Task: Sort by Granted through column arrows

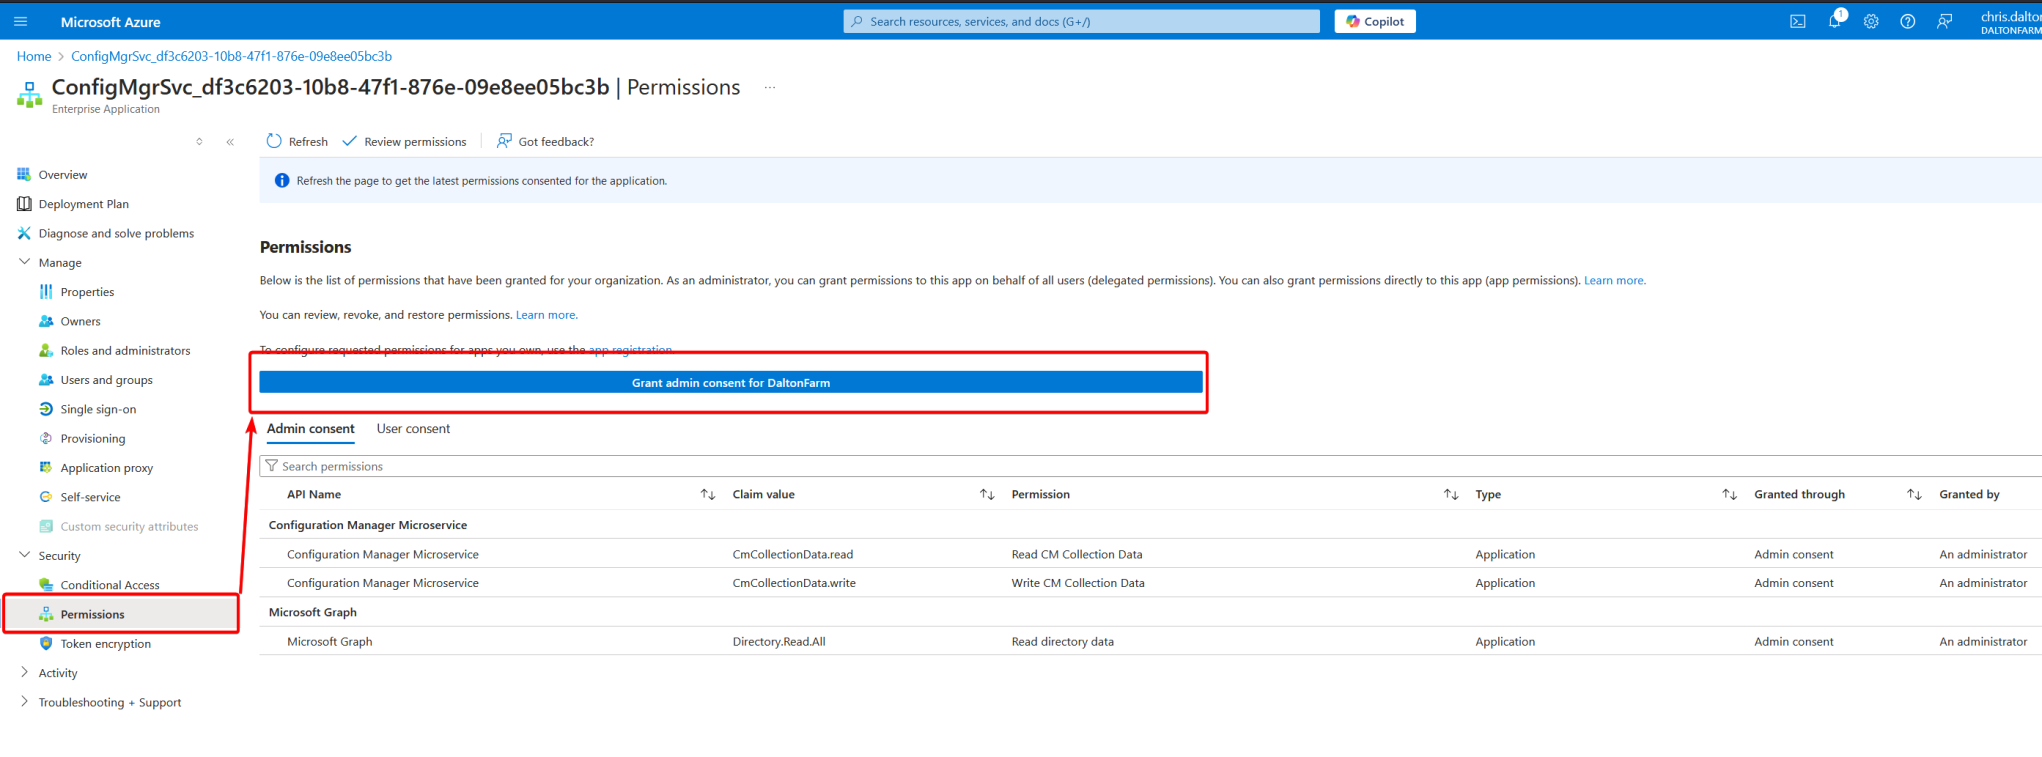Action: (1914, 494)
